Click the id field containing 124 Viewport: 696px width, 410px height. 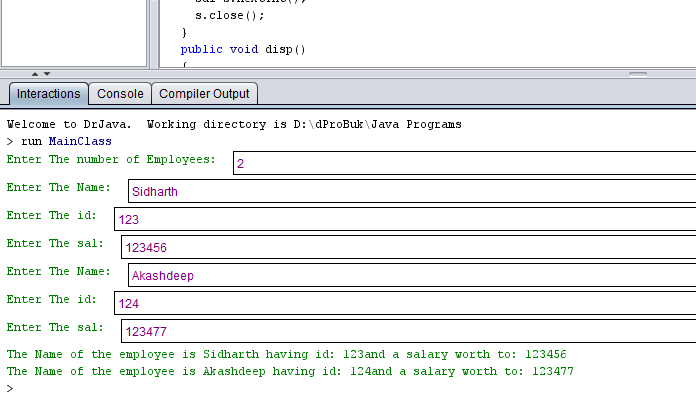pos(400,303)
